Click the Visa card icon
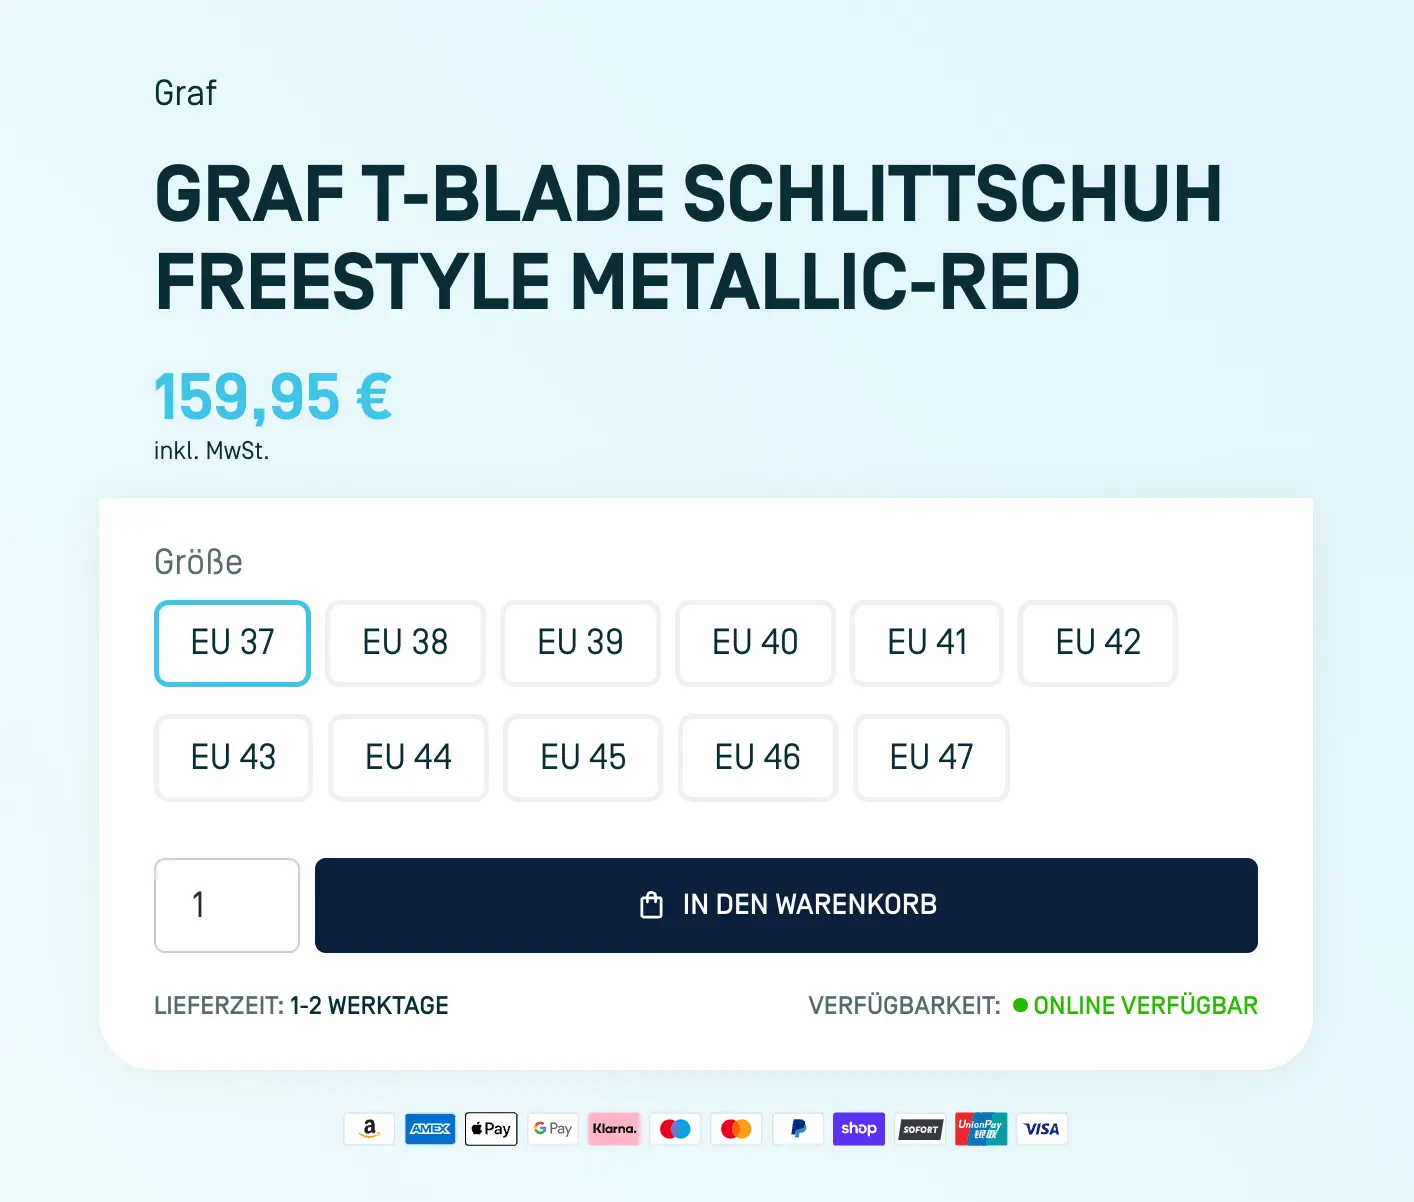 (1042, 1129)
